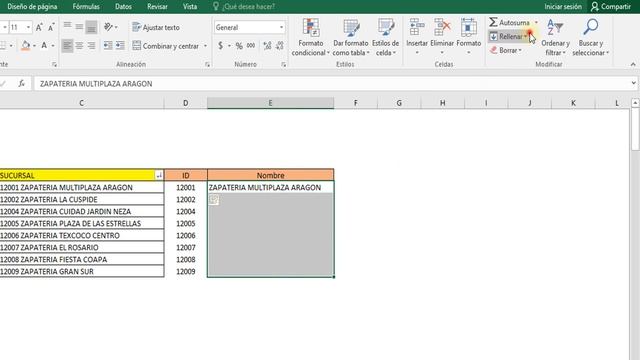Expand the fill color dropdown arrow
This screenshot has height=360, width=640.
34,46
